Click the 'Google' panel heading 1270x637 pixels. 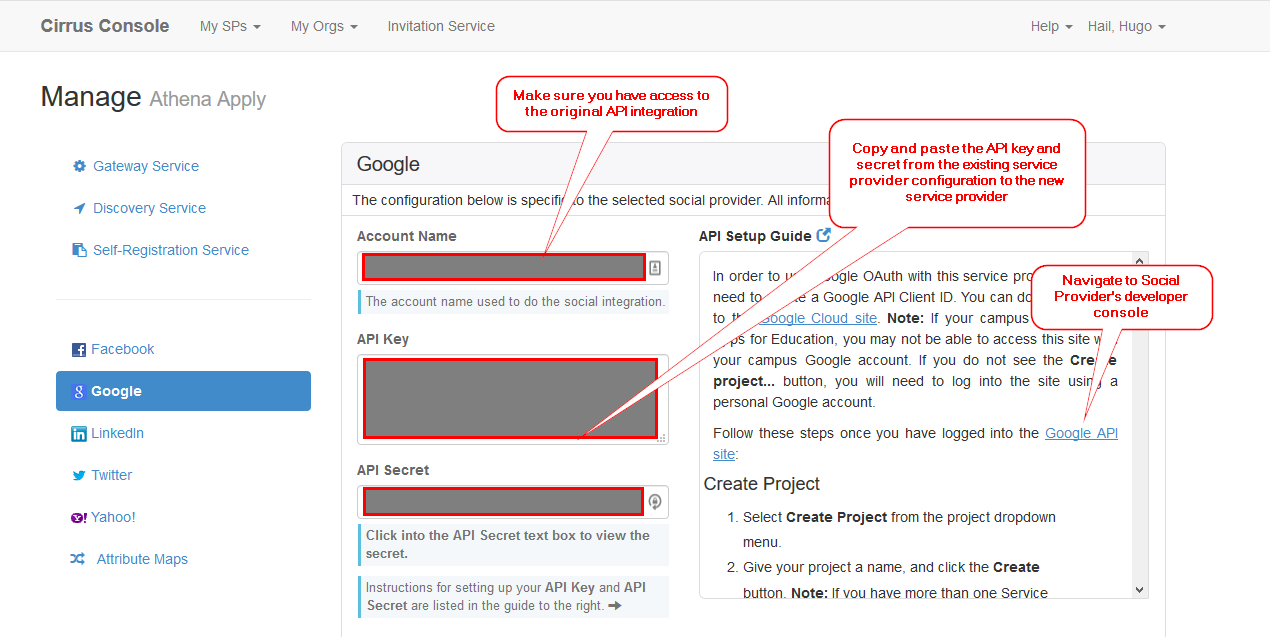388,164
